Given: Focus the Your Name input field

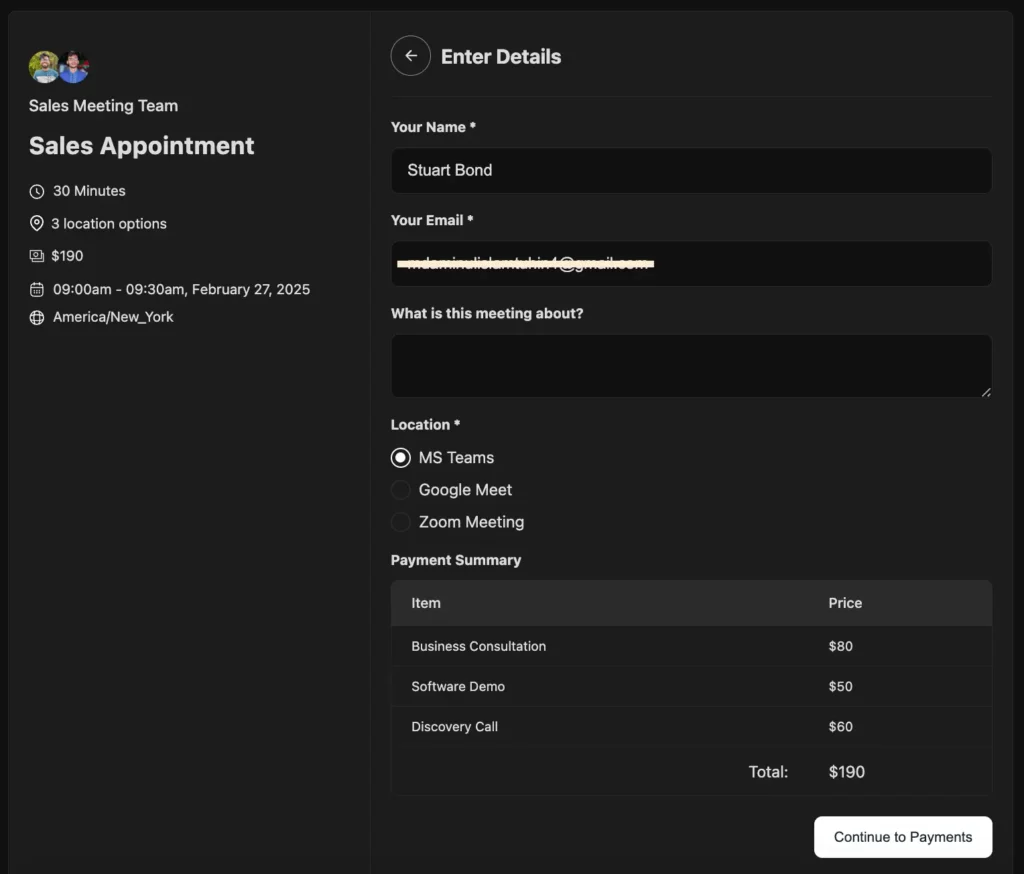Looking at the screenshot, I should click(x=691, y=171).
